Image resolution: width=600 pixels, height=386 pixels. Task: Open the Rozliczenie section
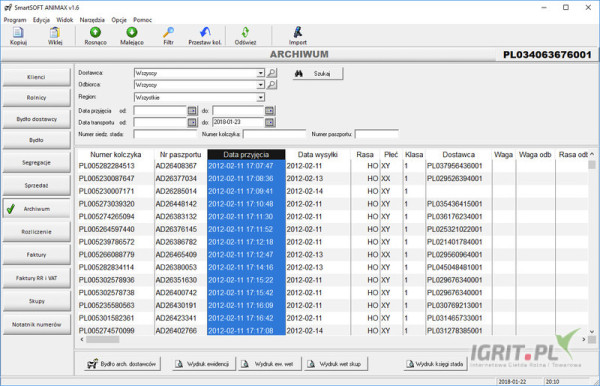coord(36,232)
